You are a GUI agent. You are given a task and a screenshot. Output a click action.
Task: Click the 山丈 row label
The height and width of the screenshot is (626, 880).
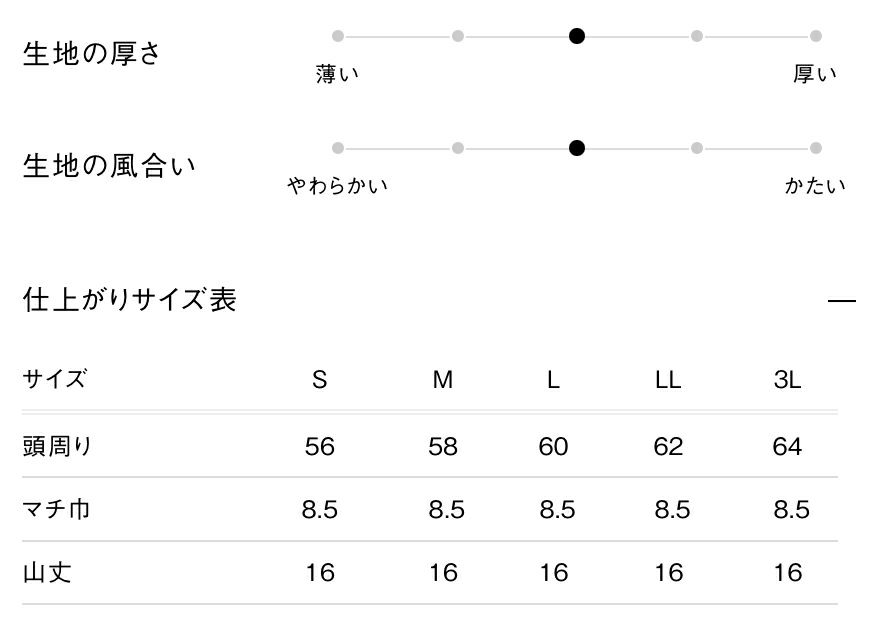[x=47, y=573]
